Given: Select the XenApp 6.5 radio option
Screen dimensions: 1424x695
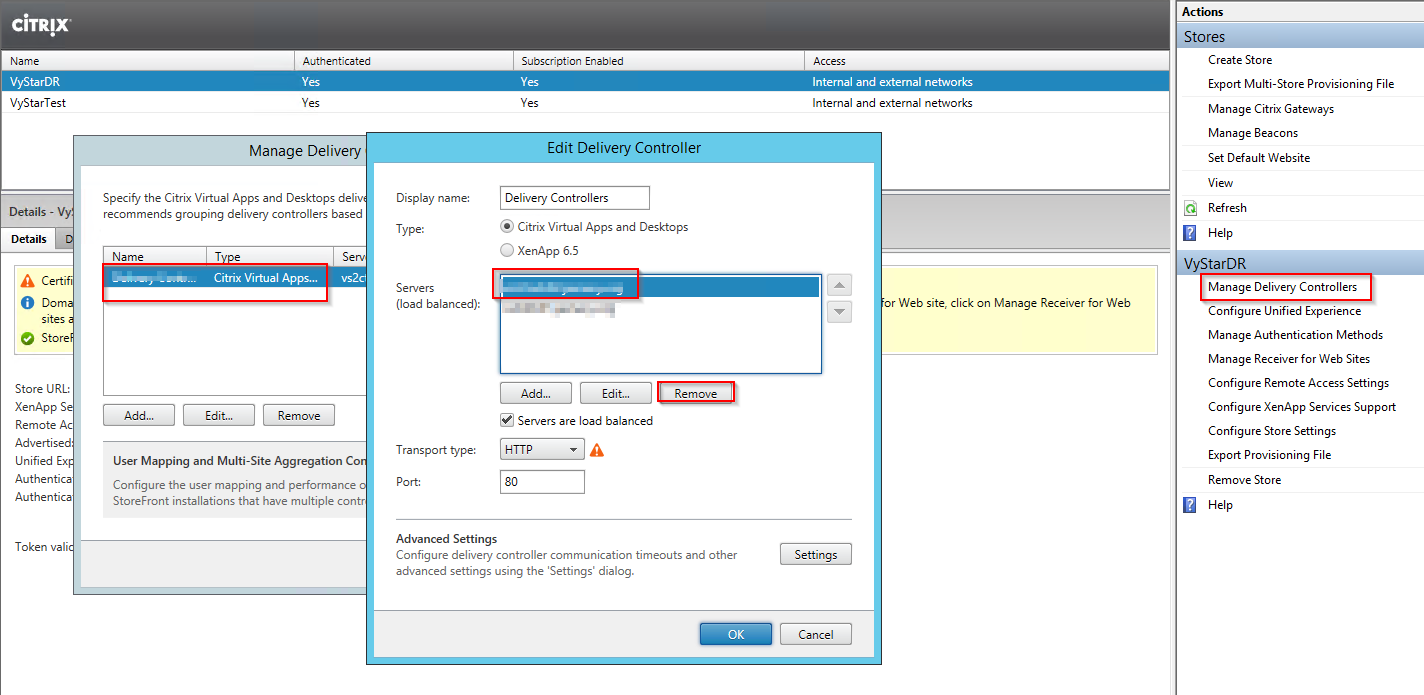Looking at the screenshot, I should tap(507, 251).
